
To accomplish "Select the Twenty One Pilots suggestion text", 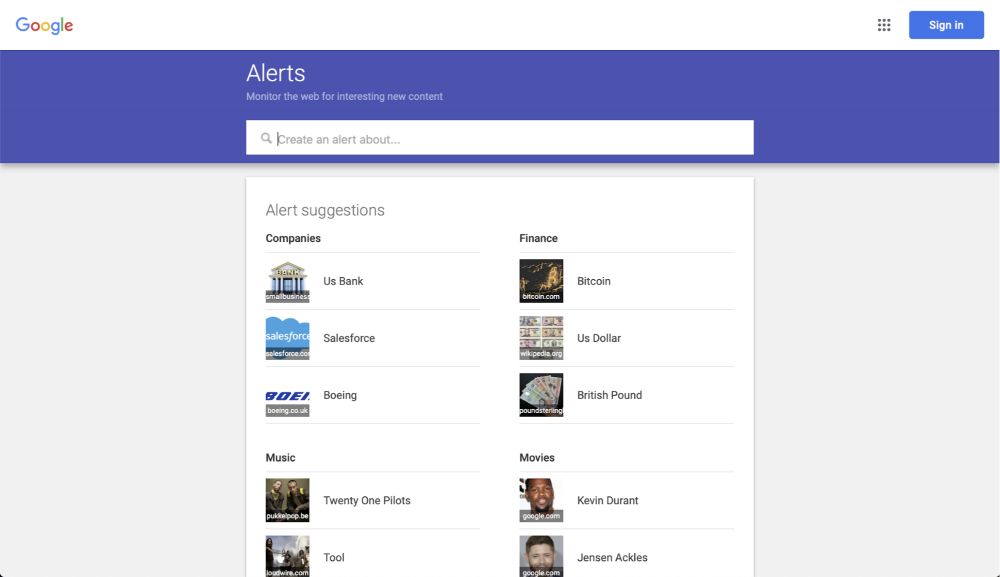I will coord(367,500).
